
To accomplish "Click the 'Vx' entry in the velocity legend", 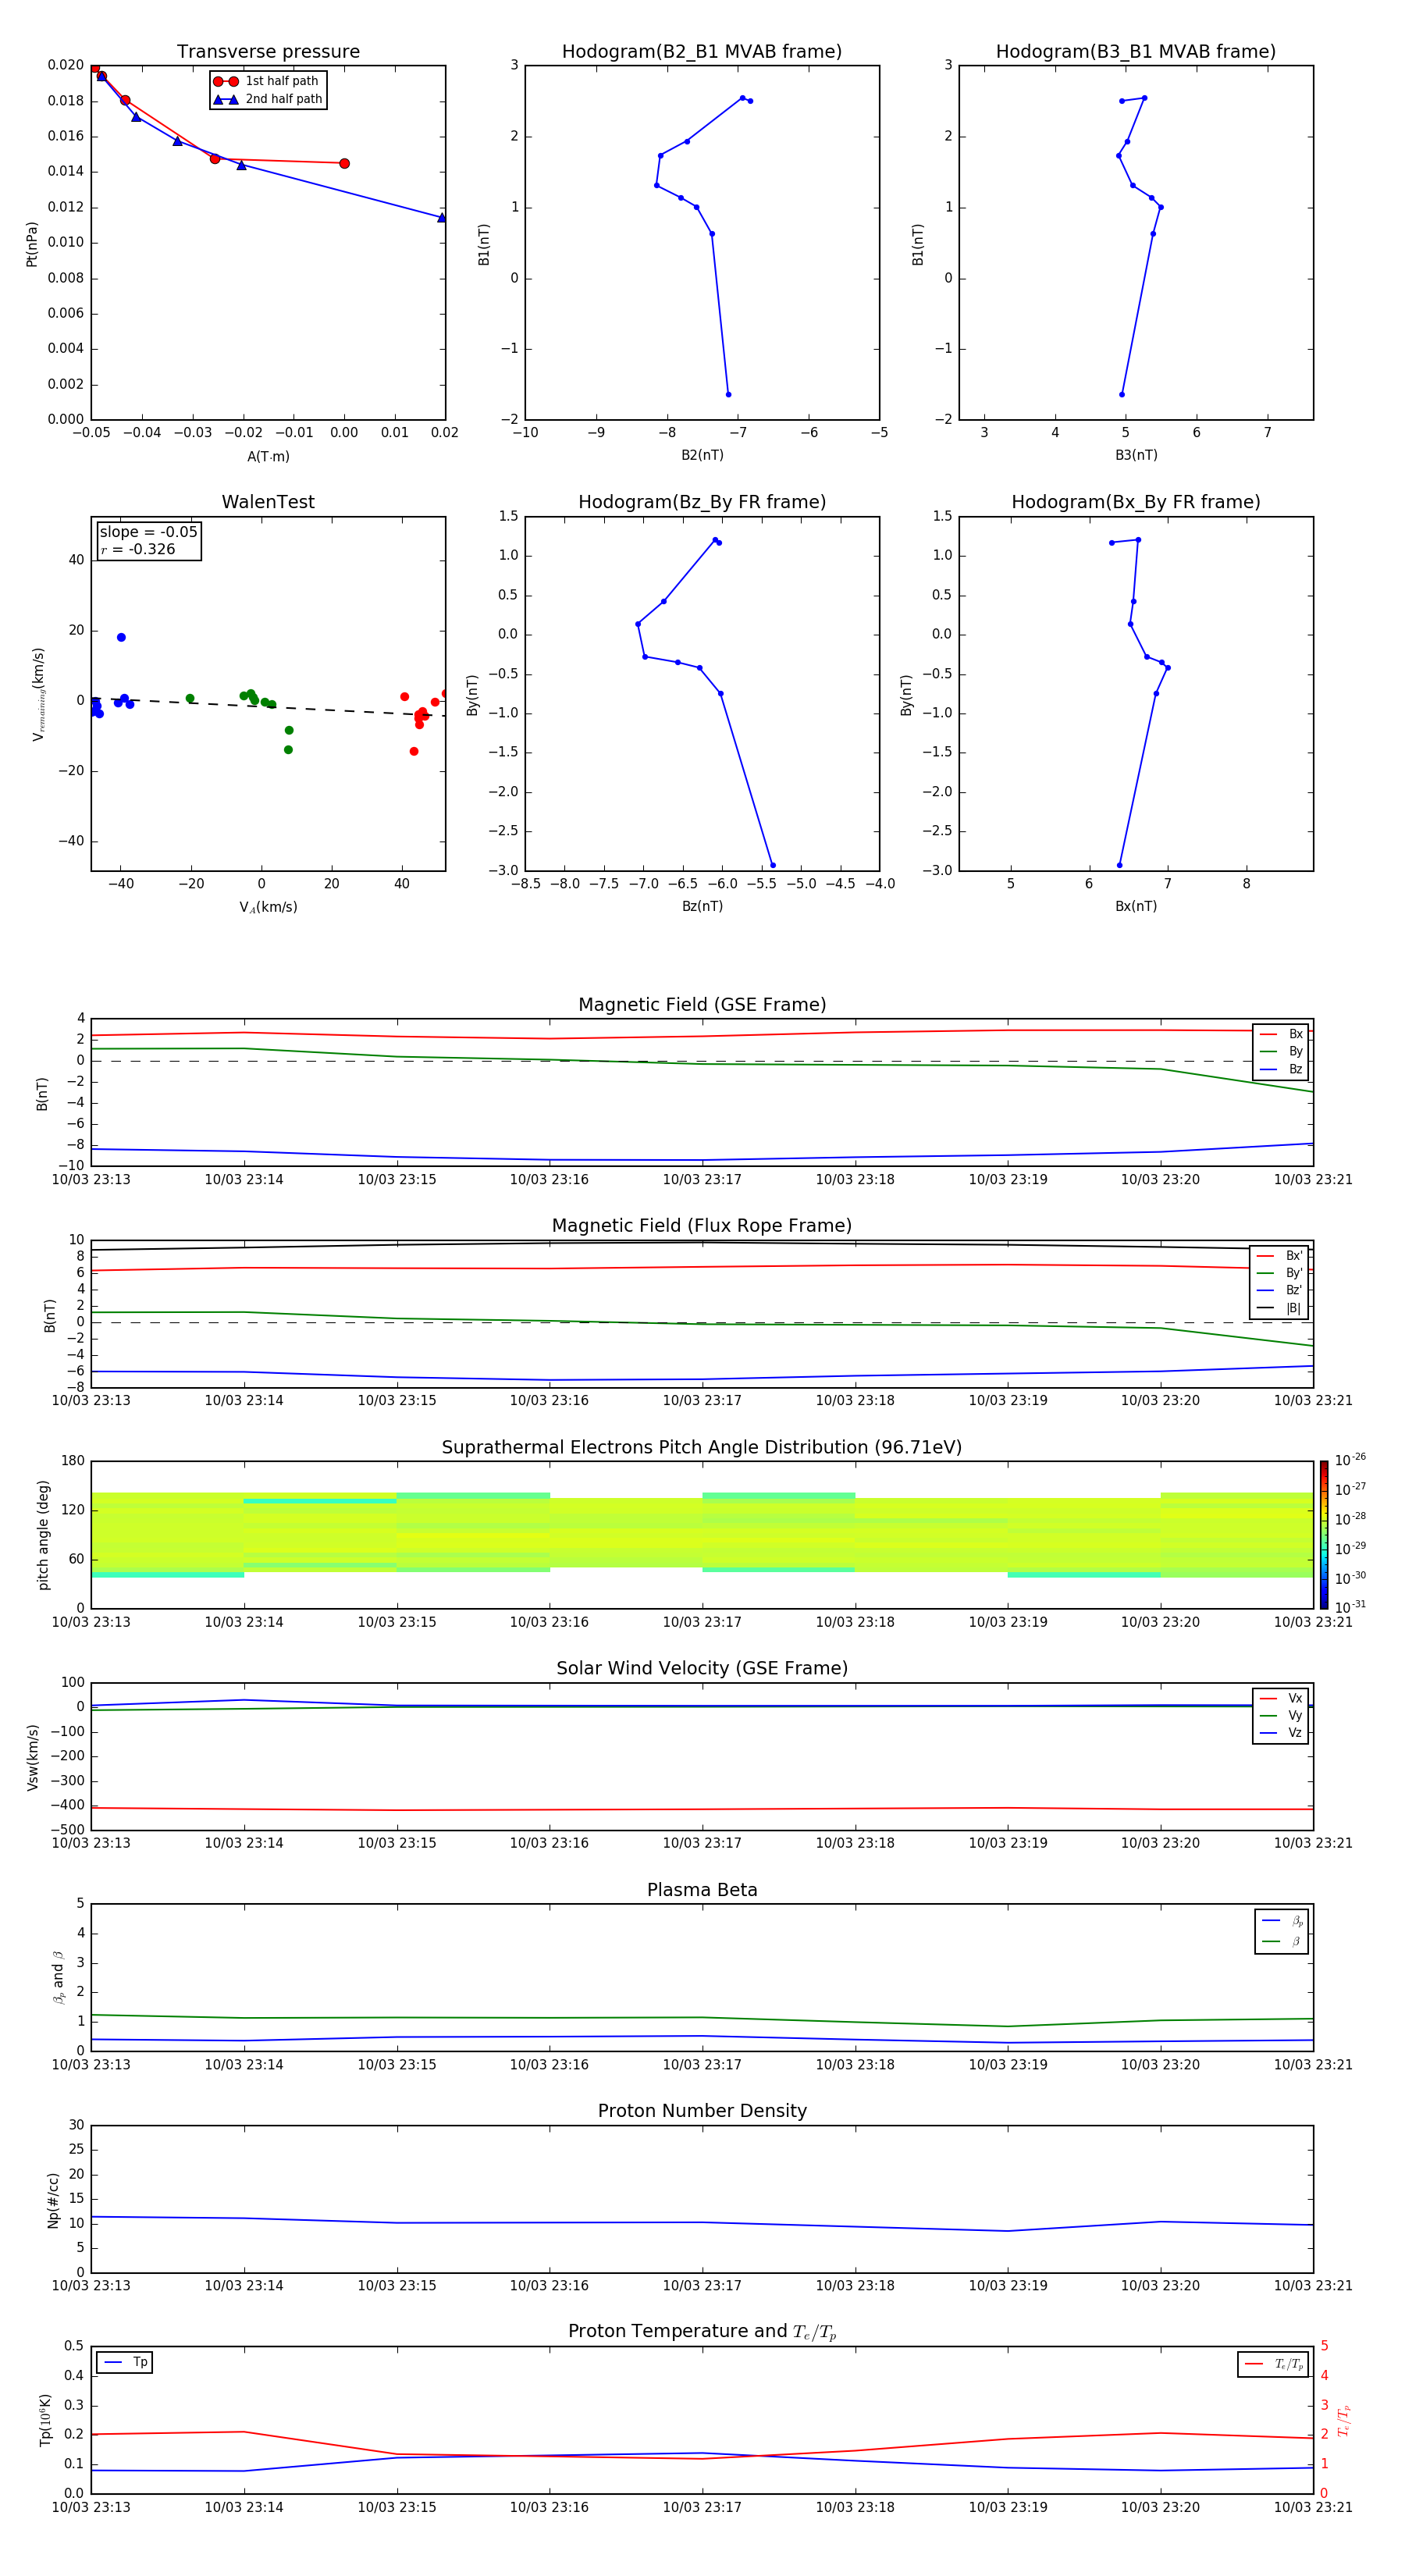I will (1281, 1698).
